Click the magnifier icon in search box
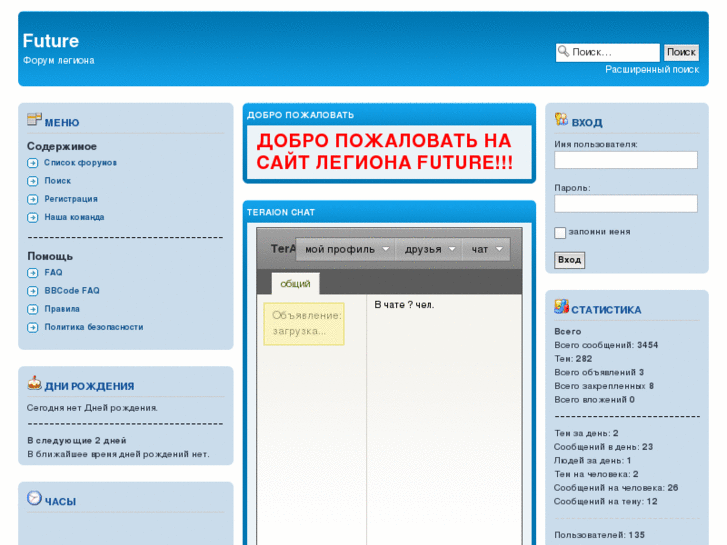Image resolution: width=727 pixels, height=545 pixels. (x=563, y=51)
